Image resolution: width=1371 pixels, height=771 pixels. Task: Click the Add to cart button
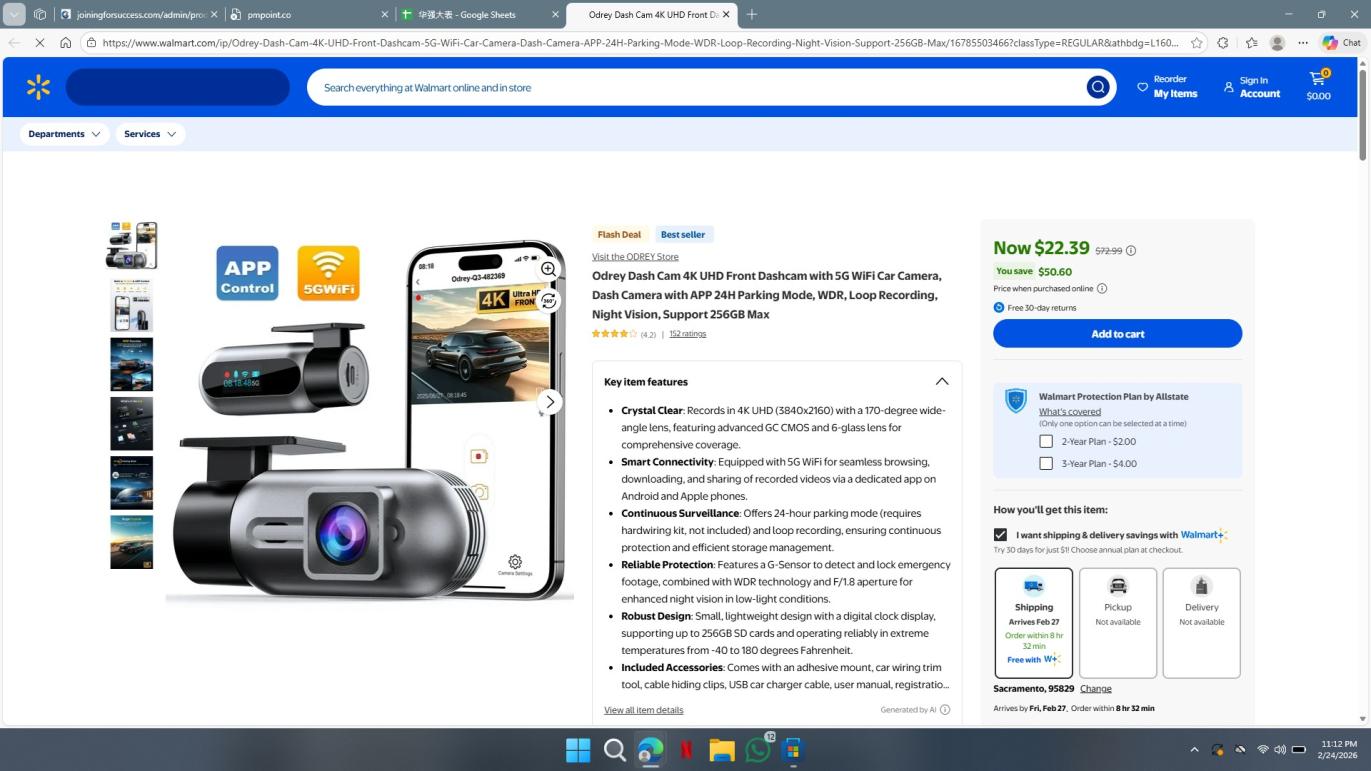click(1117, 334)
